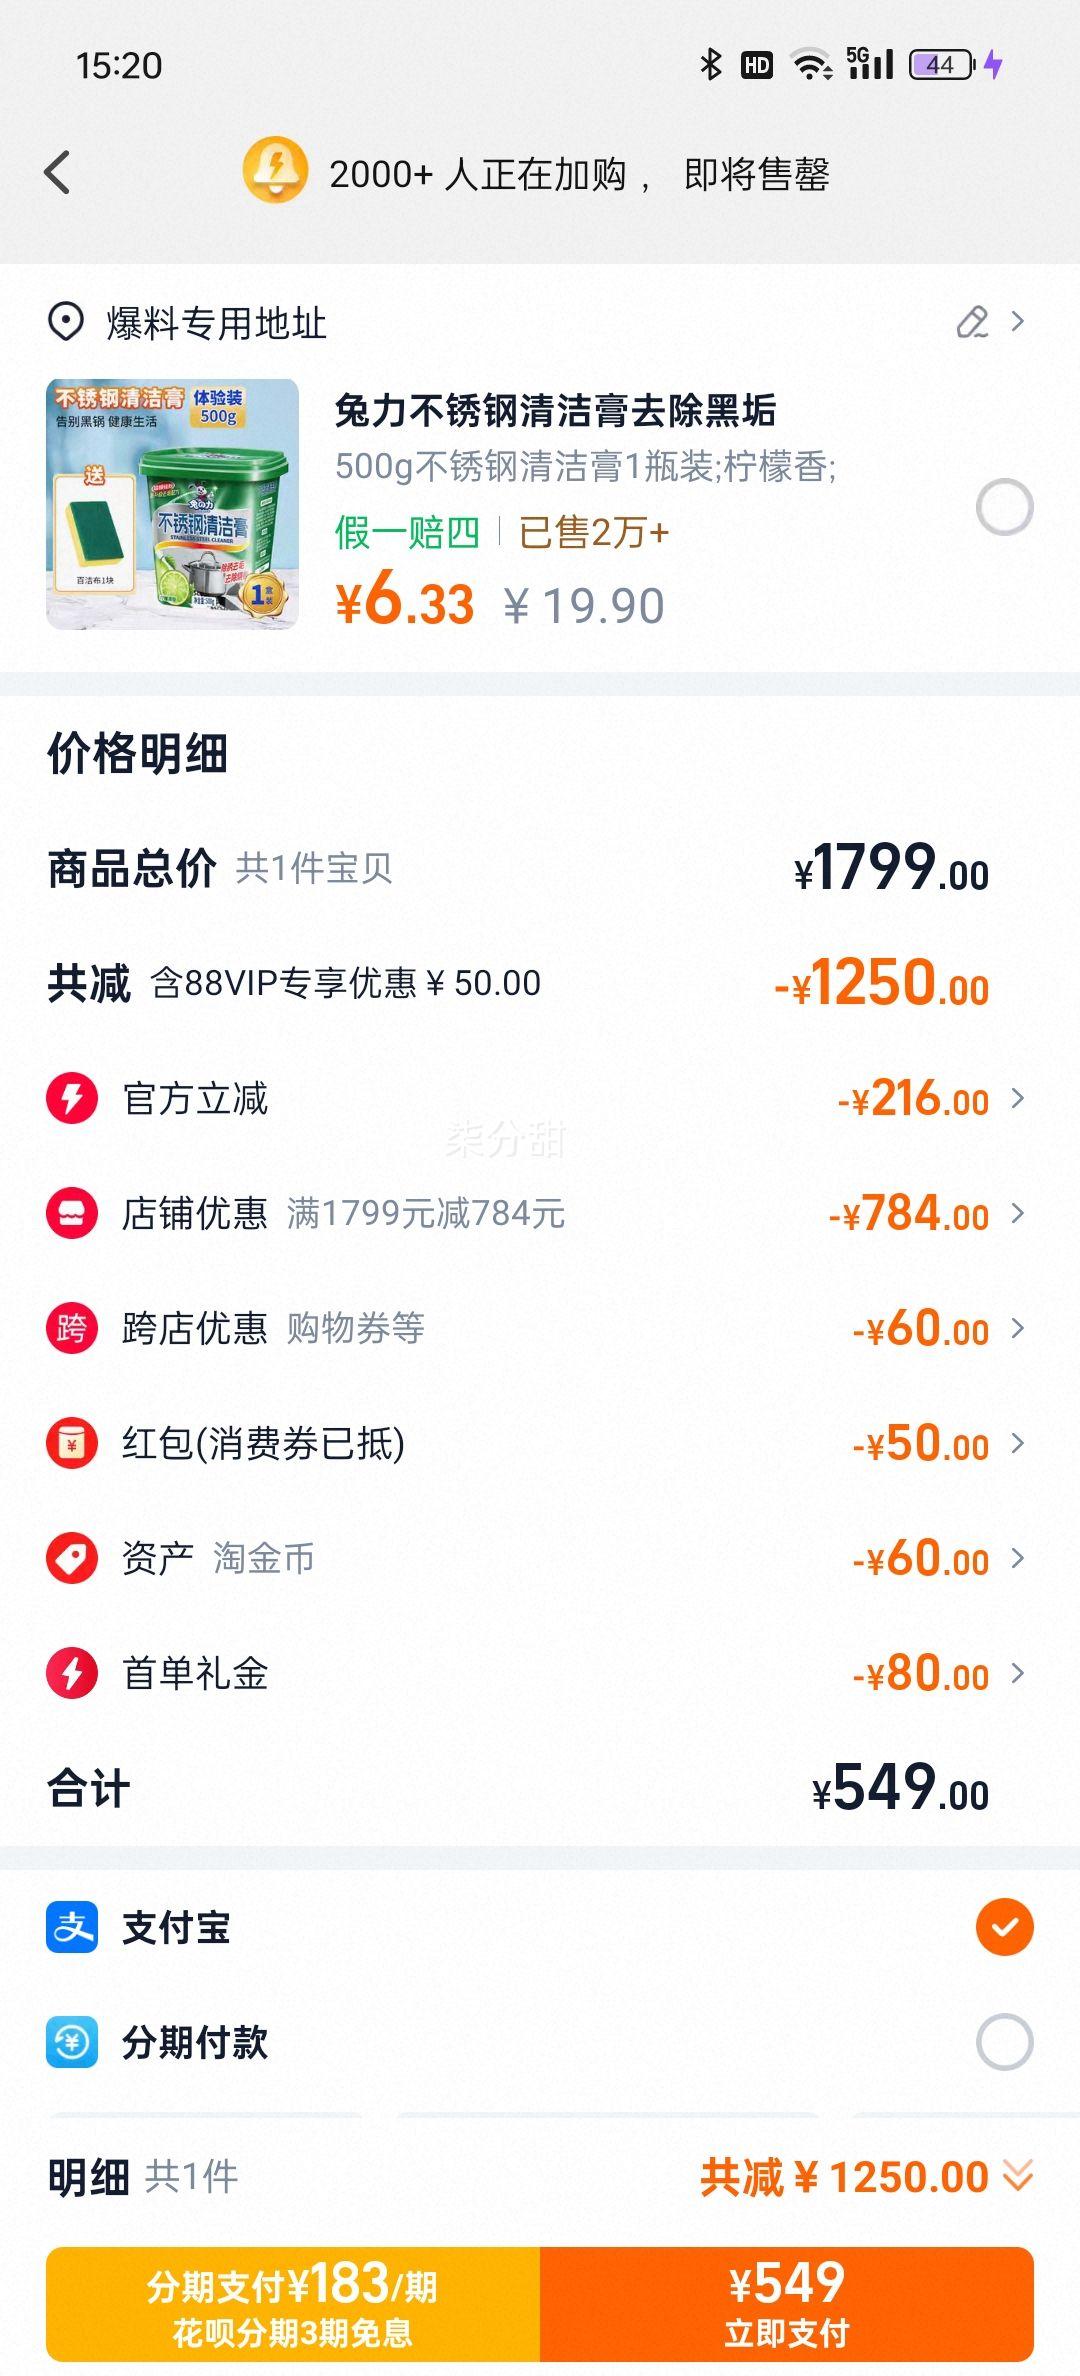
Task: Open 跨店优惠 购物券等 row
Action: point(540,1328)
